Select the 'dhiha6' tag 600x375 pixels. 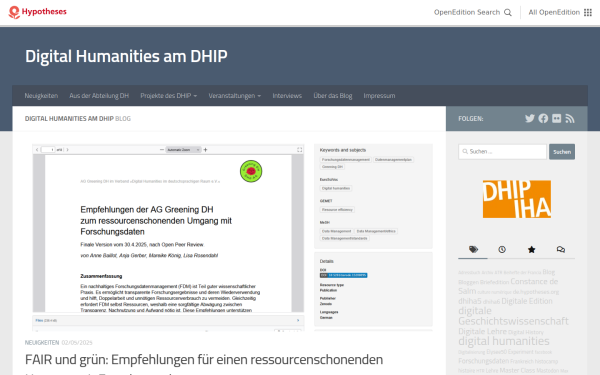[x=491, y=302]
